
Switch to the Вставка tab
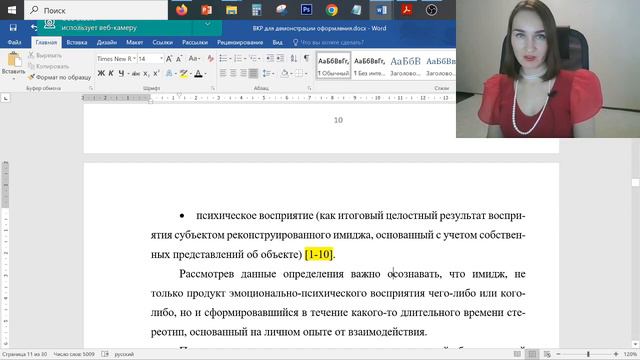tap(77, 42)
